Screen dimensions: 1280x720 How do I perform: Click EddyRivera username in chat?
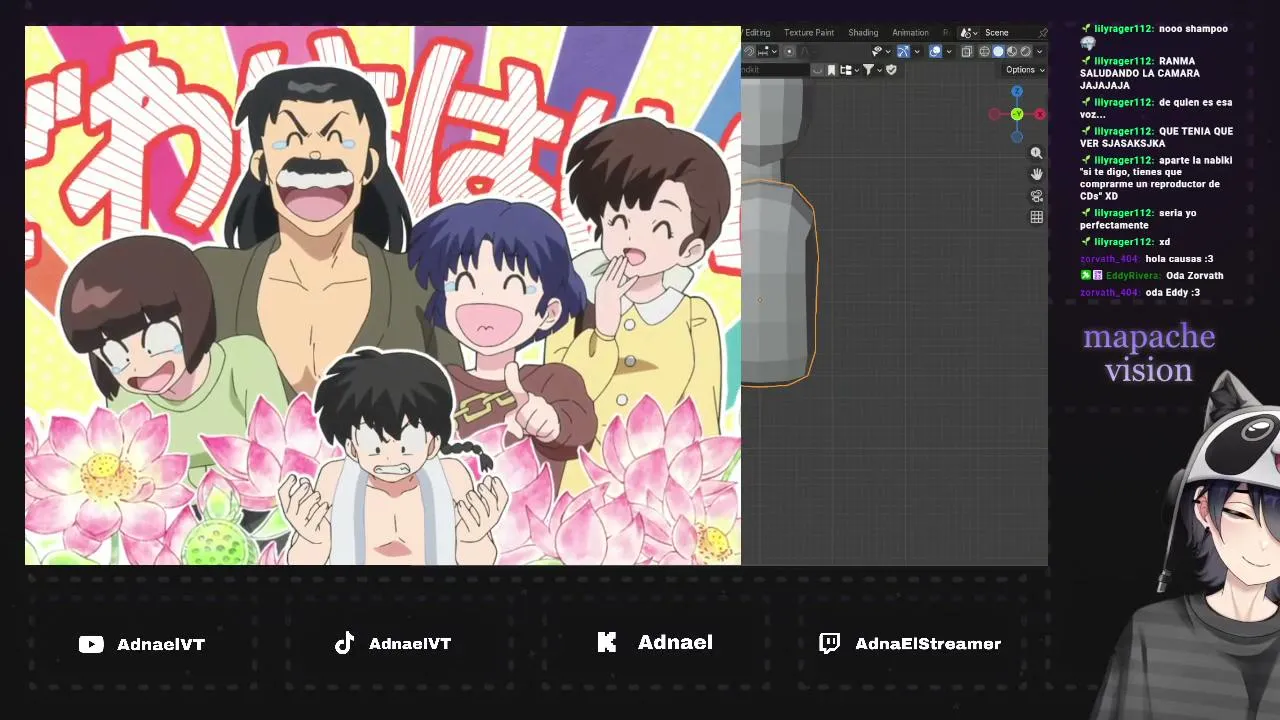tap(1132, 275)
